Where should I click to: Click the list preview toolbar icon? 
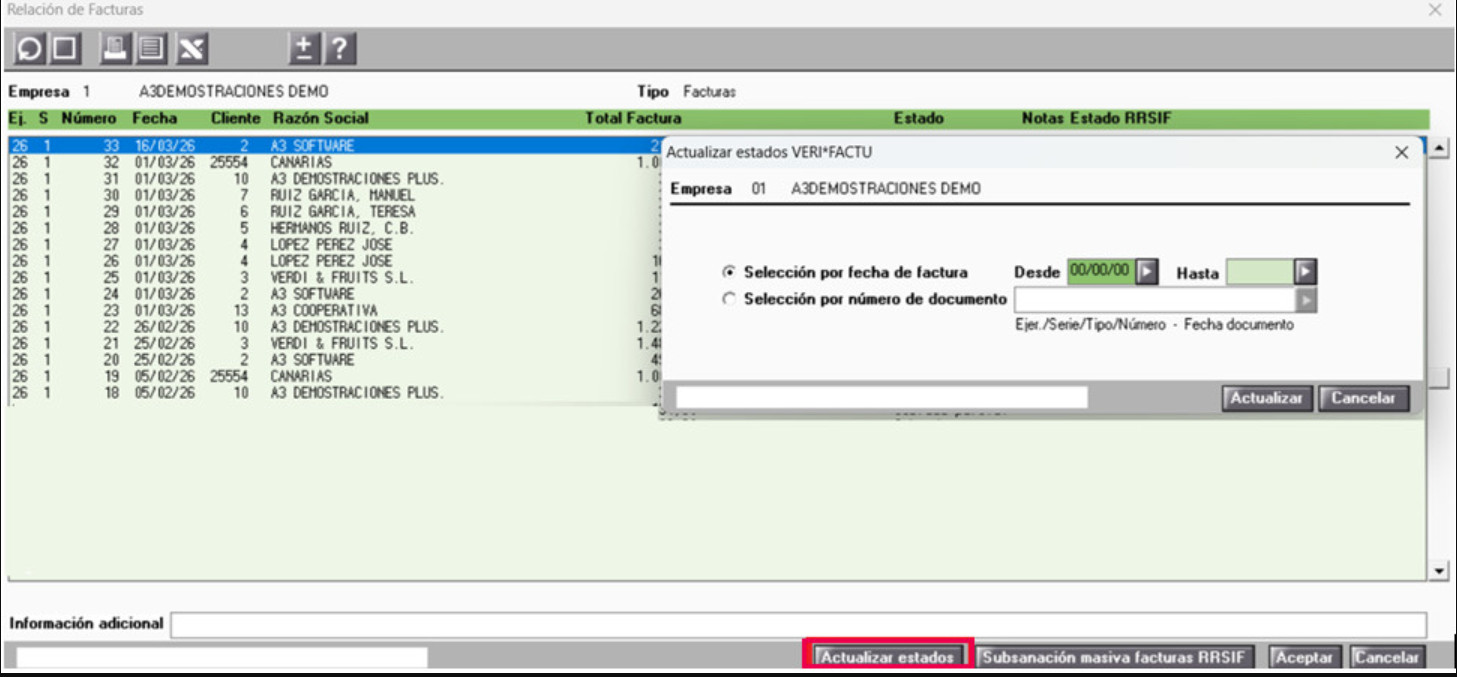coord(153,48)
